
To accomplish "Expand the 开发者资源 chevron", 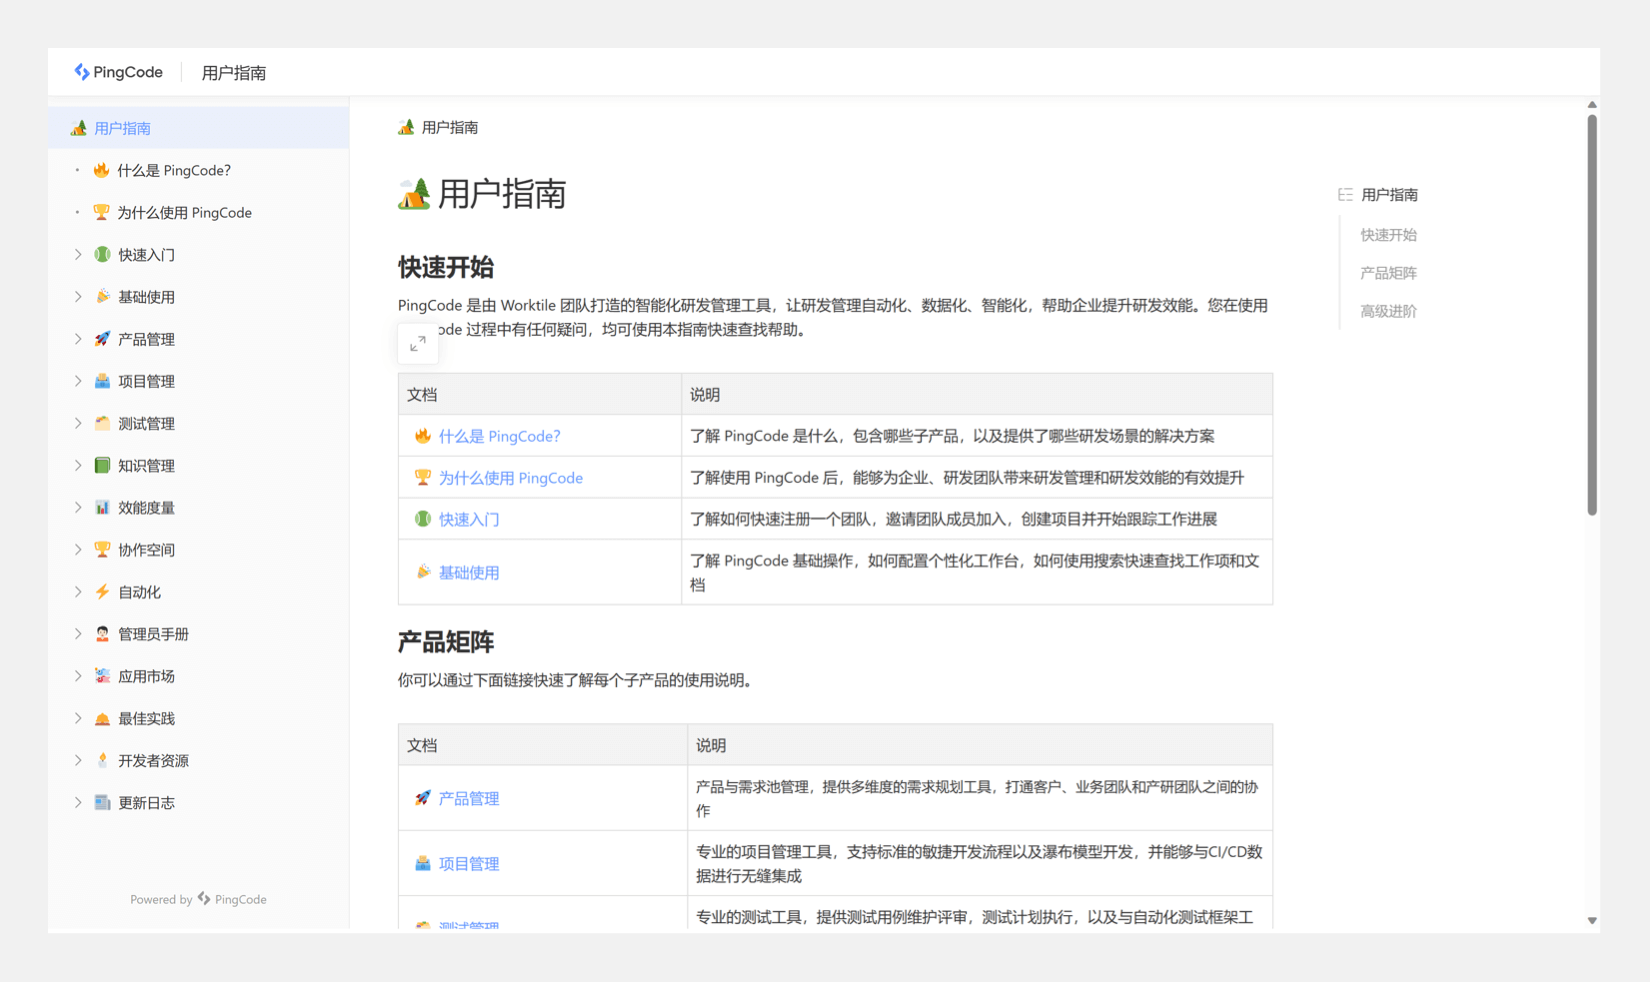I will (x=78, y=760).
